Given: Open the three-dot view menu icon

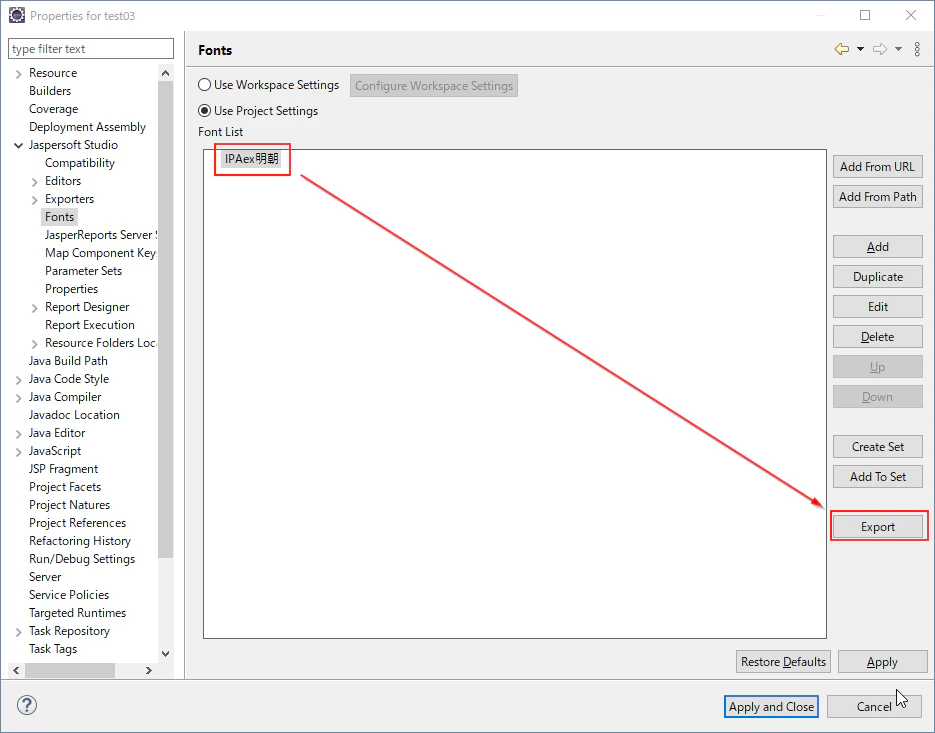Looking at the screenshot, I should point(917,50).
